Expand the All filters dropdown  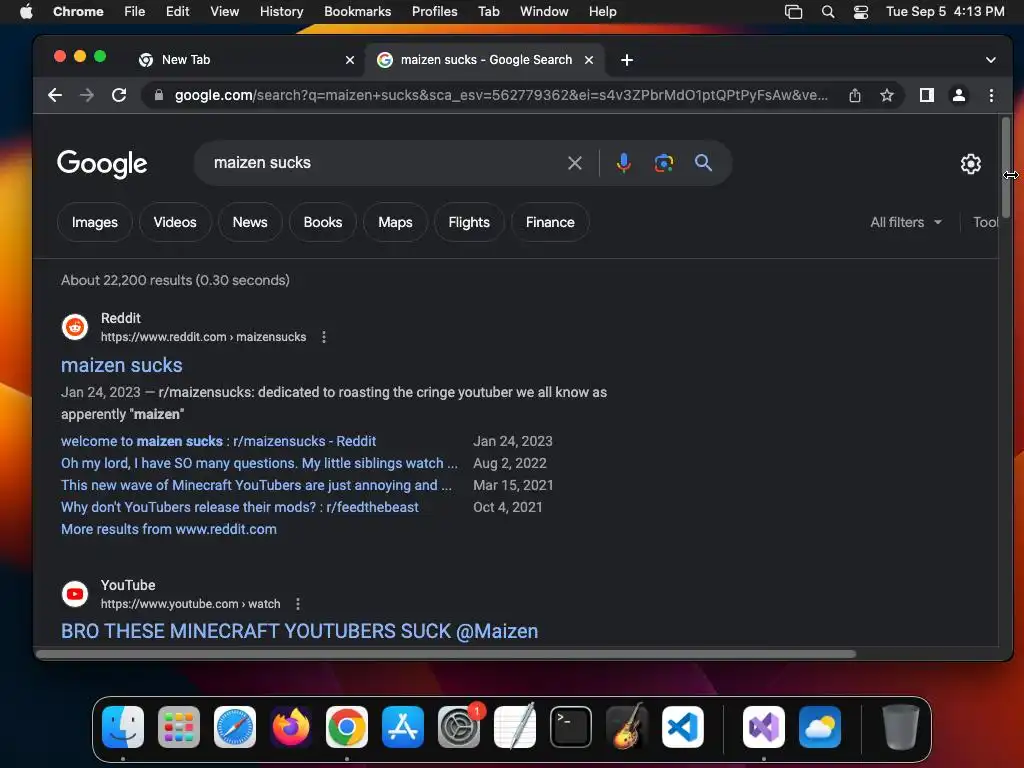906,222
